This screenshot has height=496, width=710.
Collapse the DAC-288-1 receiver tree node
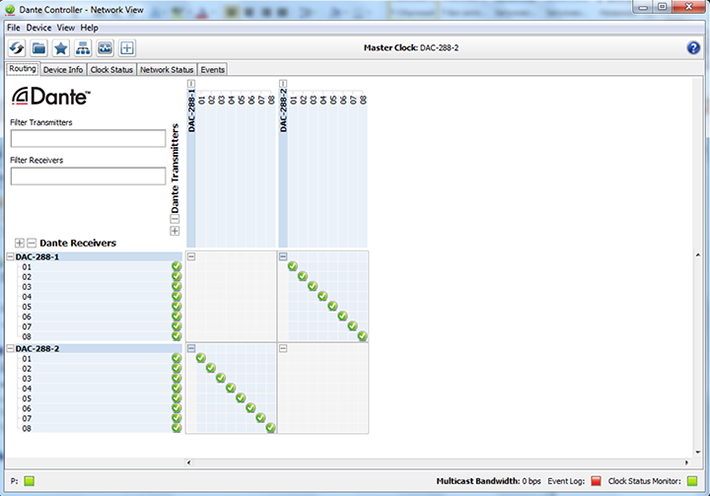10,257
